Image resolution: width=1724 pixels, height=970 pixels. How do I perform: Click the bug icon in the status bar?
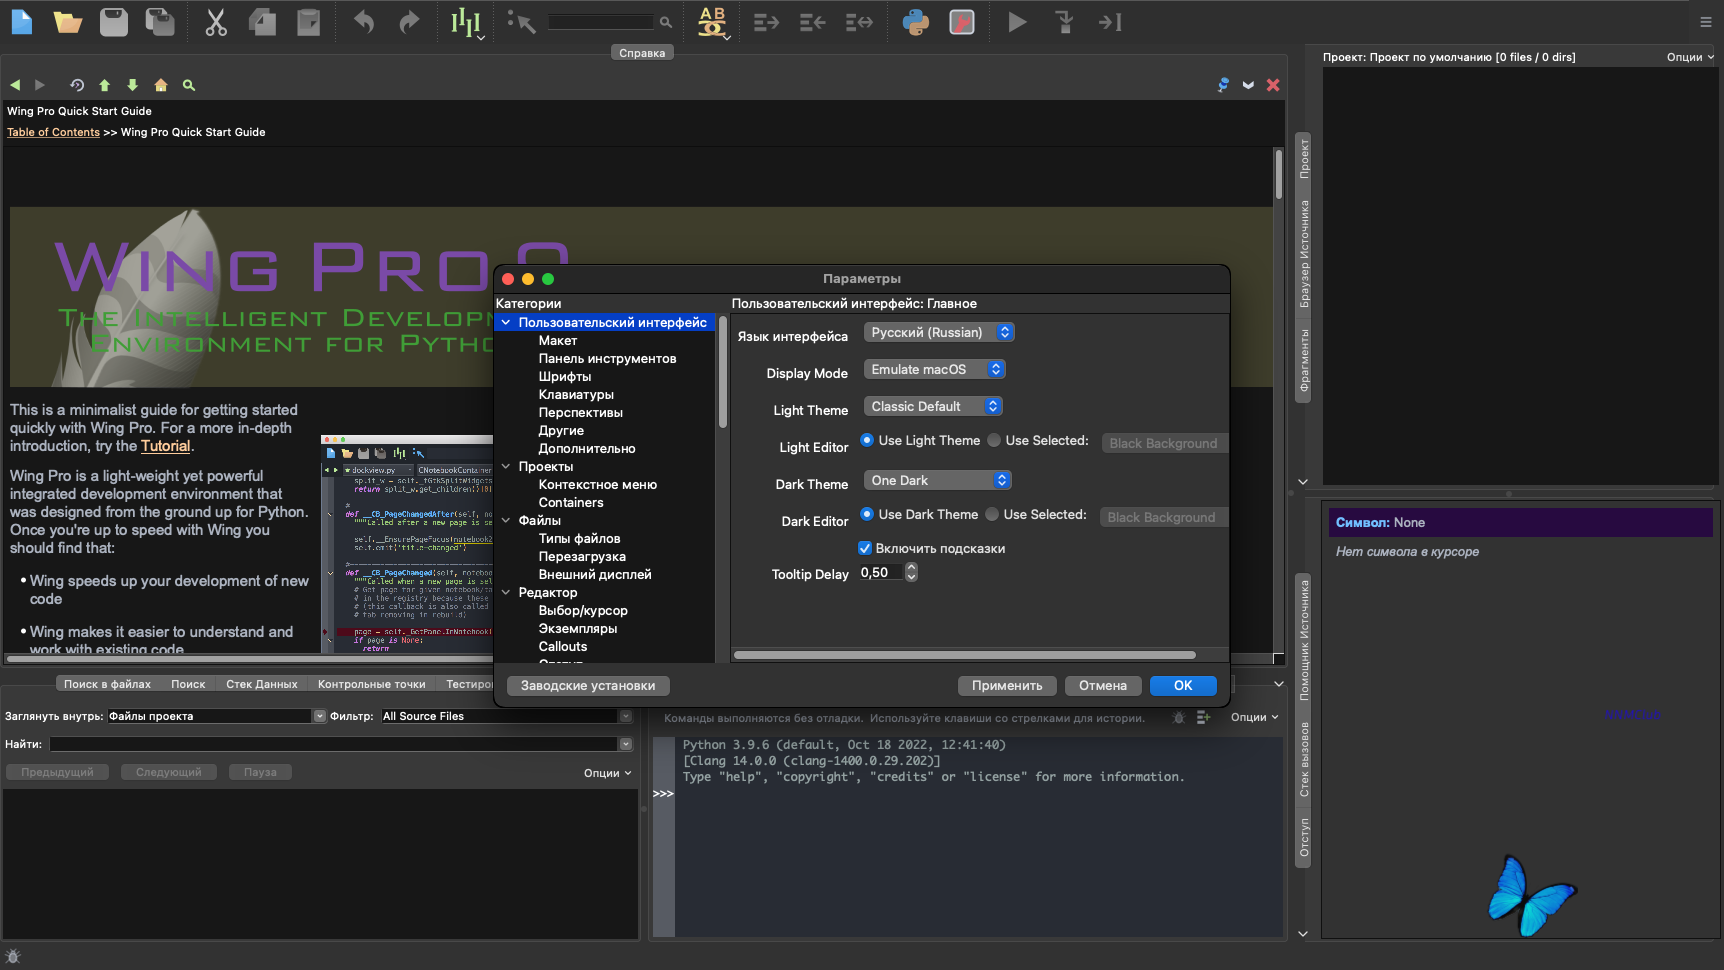tap(13, 956)
